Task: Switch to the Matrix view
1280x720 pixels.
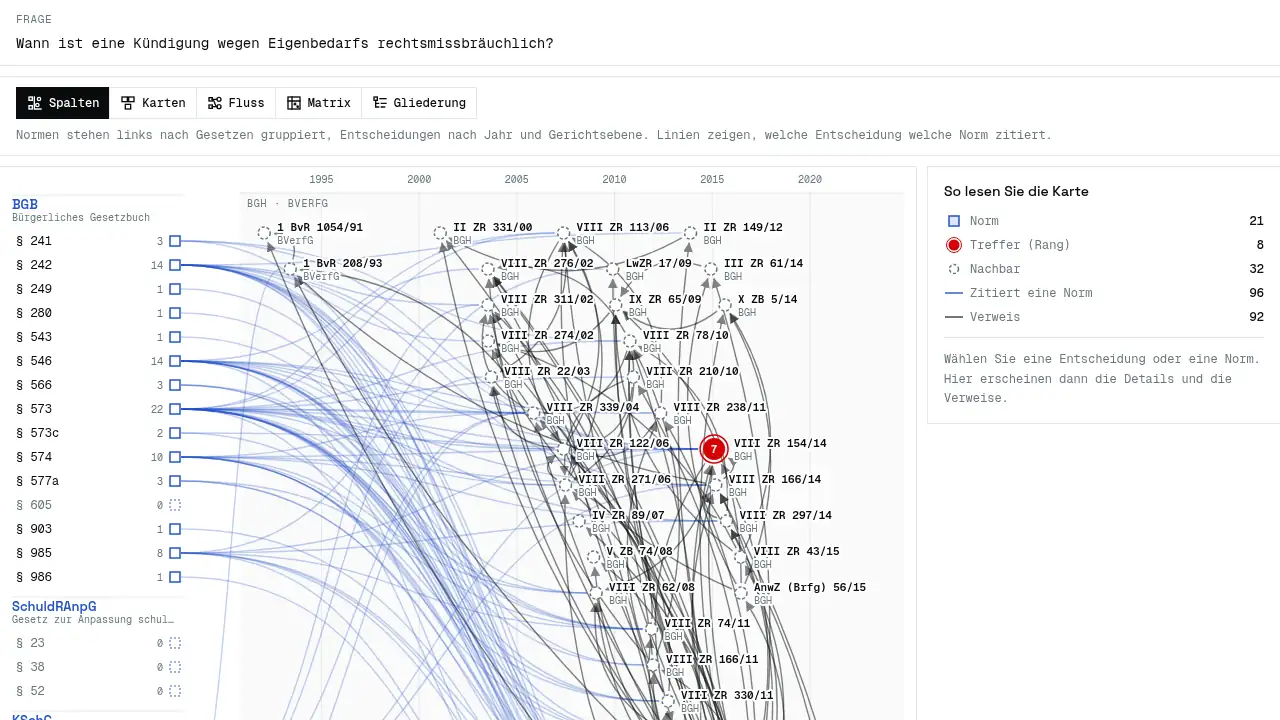Action: 319,103
